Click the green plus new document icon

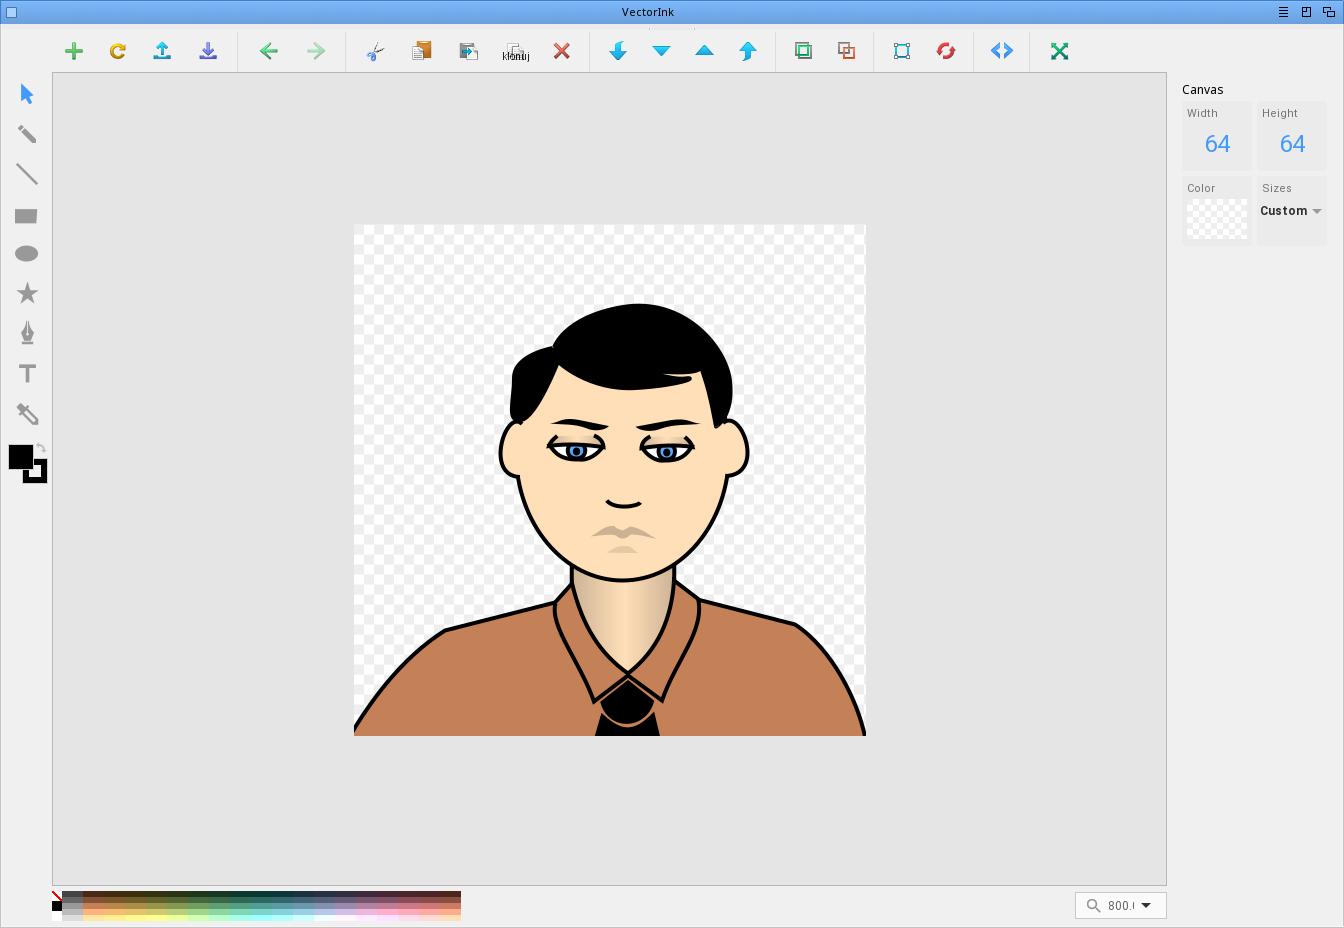[x=74, y=51]
